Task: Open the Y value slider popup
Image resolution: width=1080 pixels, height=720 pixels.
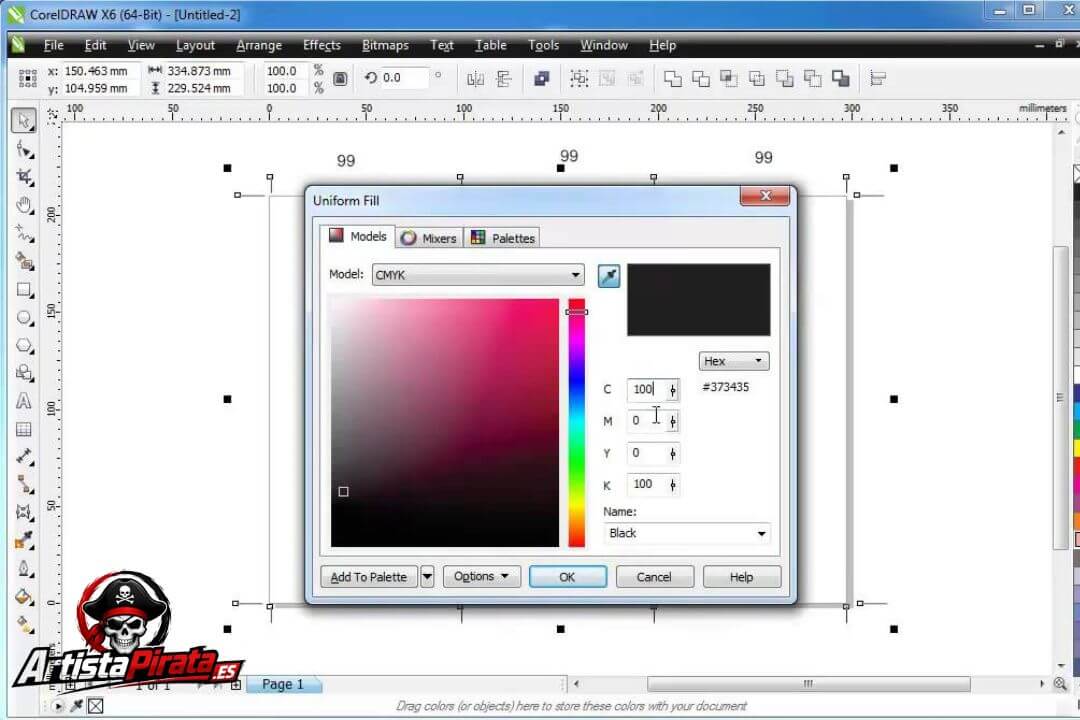Action: click(x=673, y=453)
